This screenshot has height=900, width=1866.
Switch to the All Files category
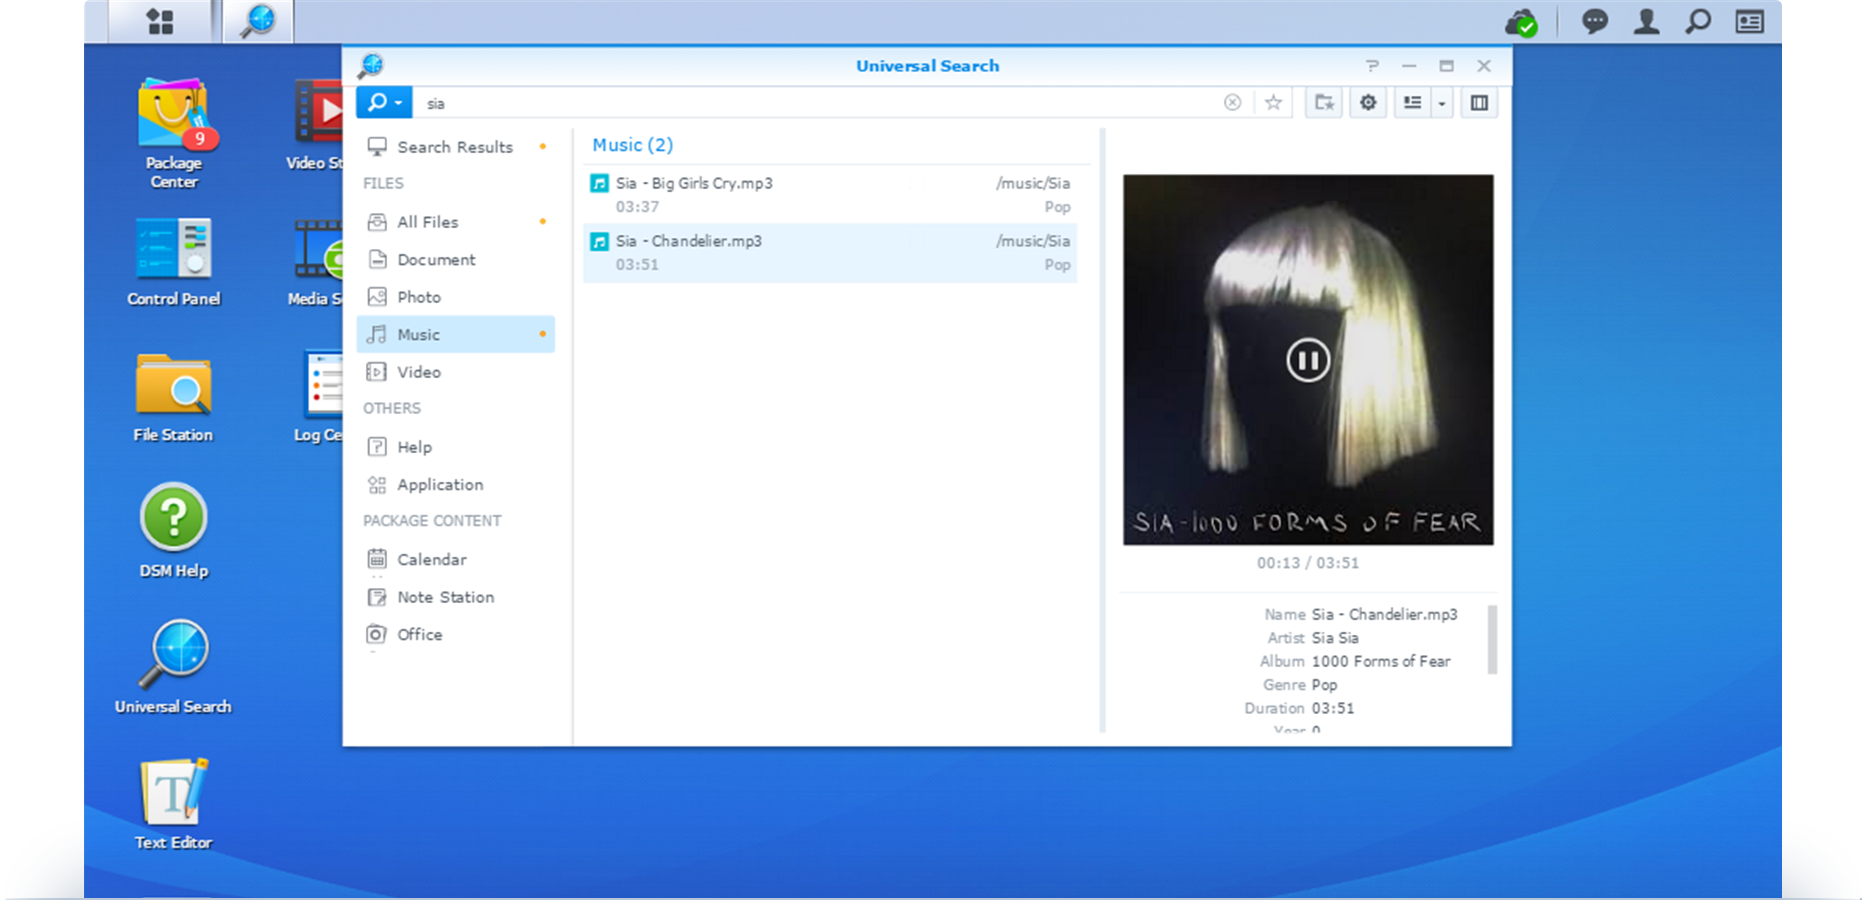click(x=428, y=221)
